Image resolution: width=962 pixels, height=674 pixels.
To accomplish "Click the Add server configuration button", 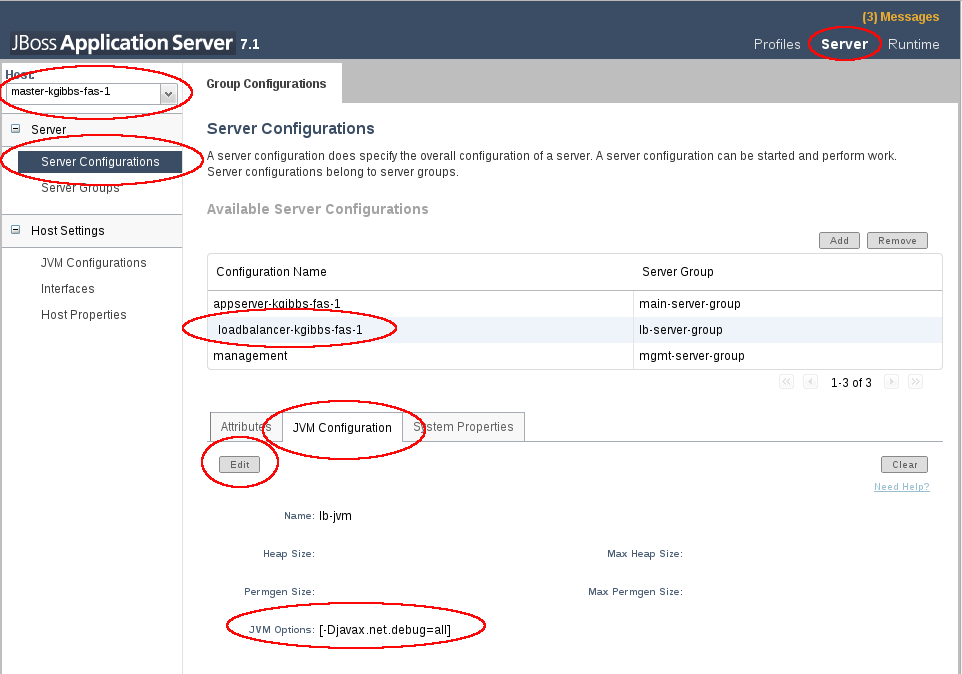I will pyautogui.click(x=839, y=240).
